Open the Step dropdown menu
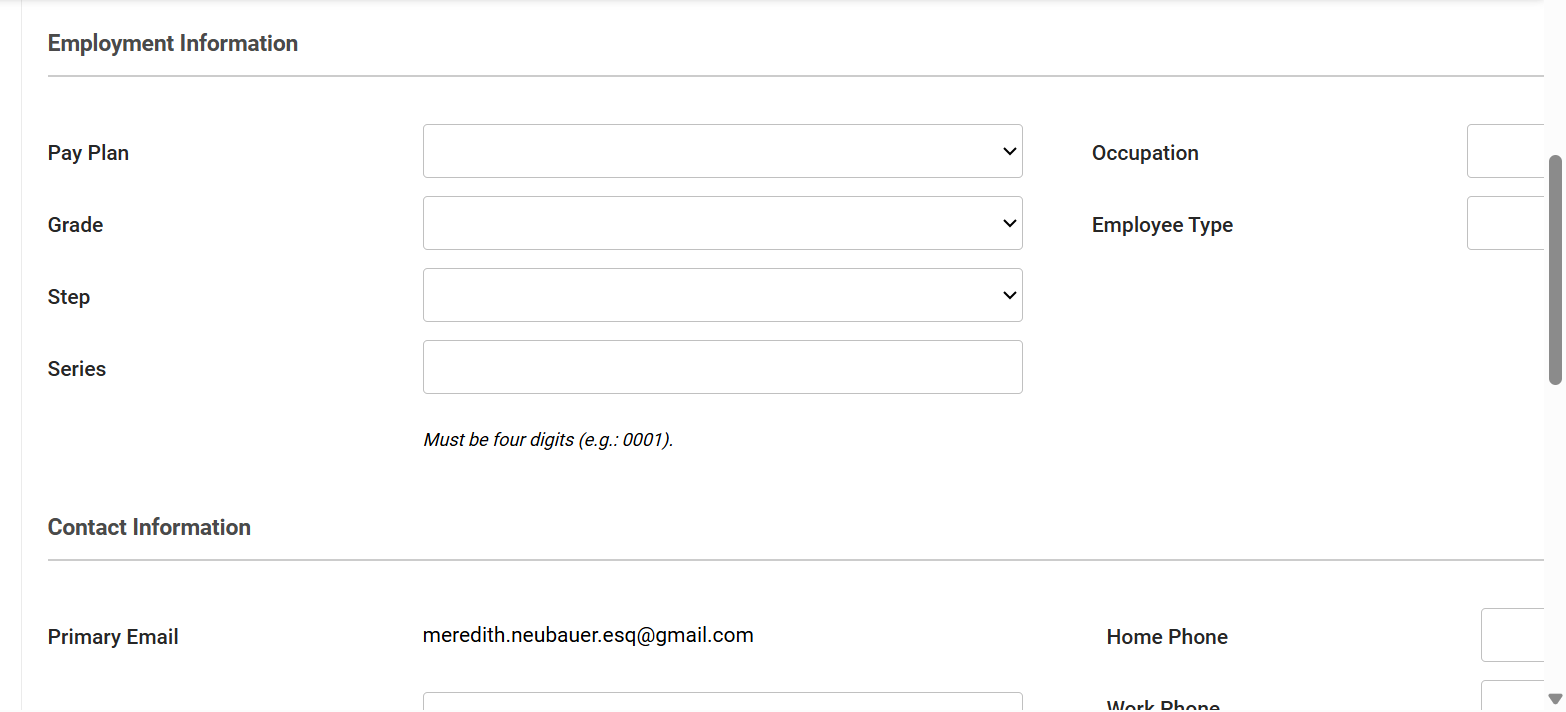This screenshot has width=1566, height=712. click(x=722, y=295)
